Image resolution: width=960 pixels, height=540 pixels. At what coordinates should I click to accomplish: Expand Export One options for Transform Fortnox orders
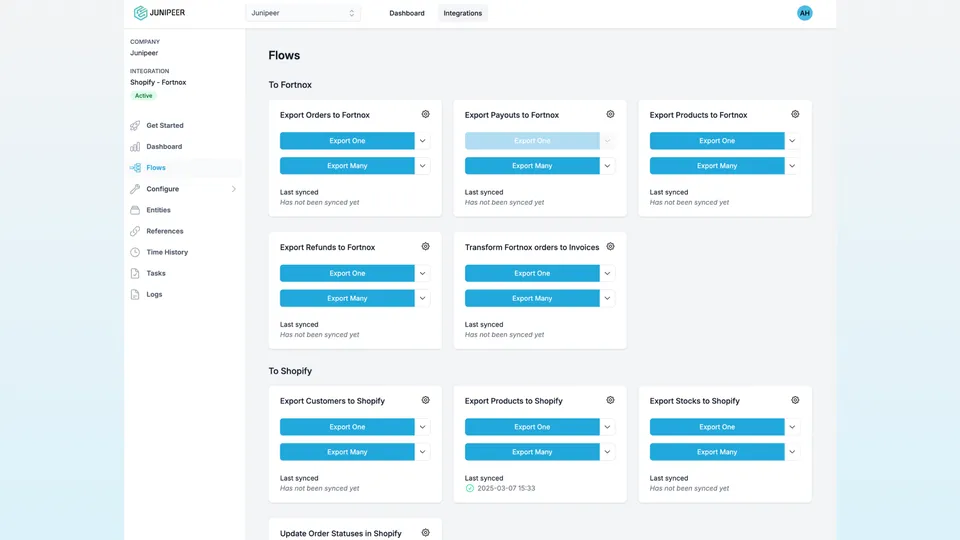(607, 273)
